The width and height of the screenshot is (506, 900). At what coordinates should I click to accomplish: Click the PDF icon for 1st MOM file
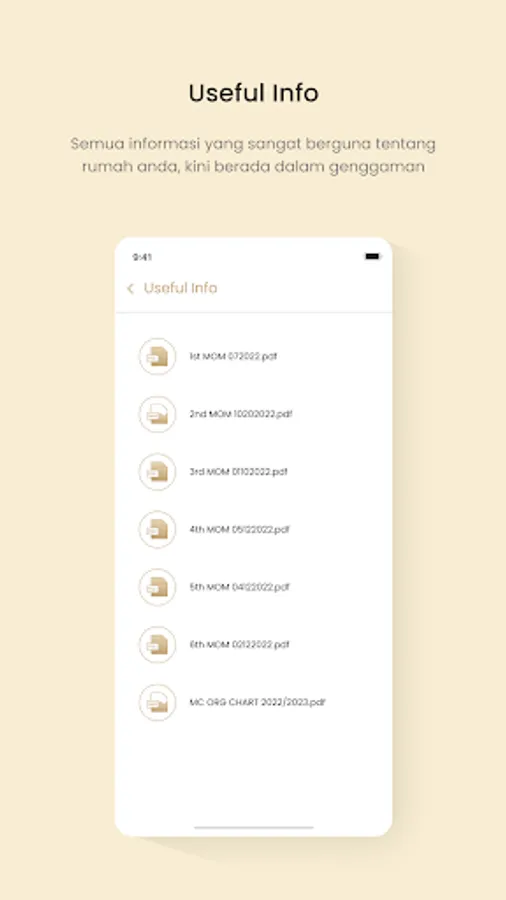click(157, 356)
